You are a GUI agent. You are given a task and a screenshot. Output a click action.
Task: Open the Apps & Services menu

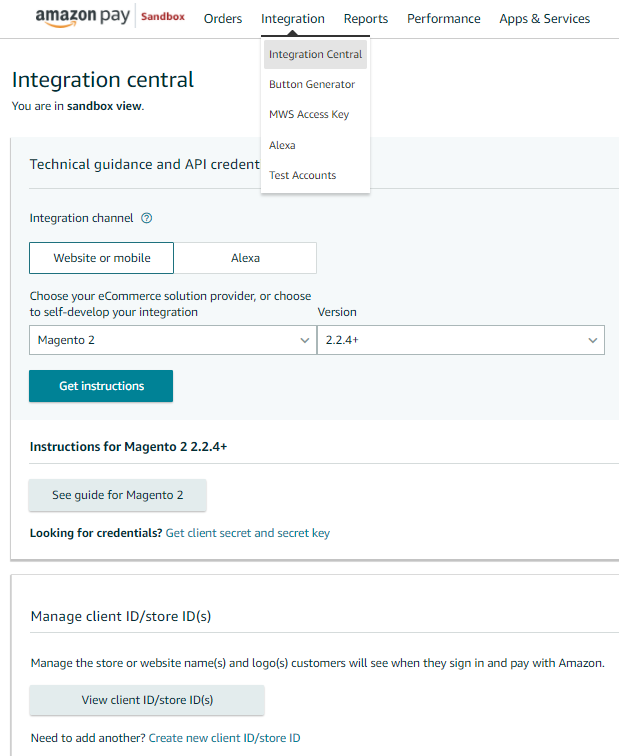click(x=544, y=19)
